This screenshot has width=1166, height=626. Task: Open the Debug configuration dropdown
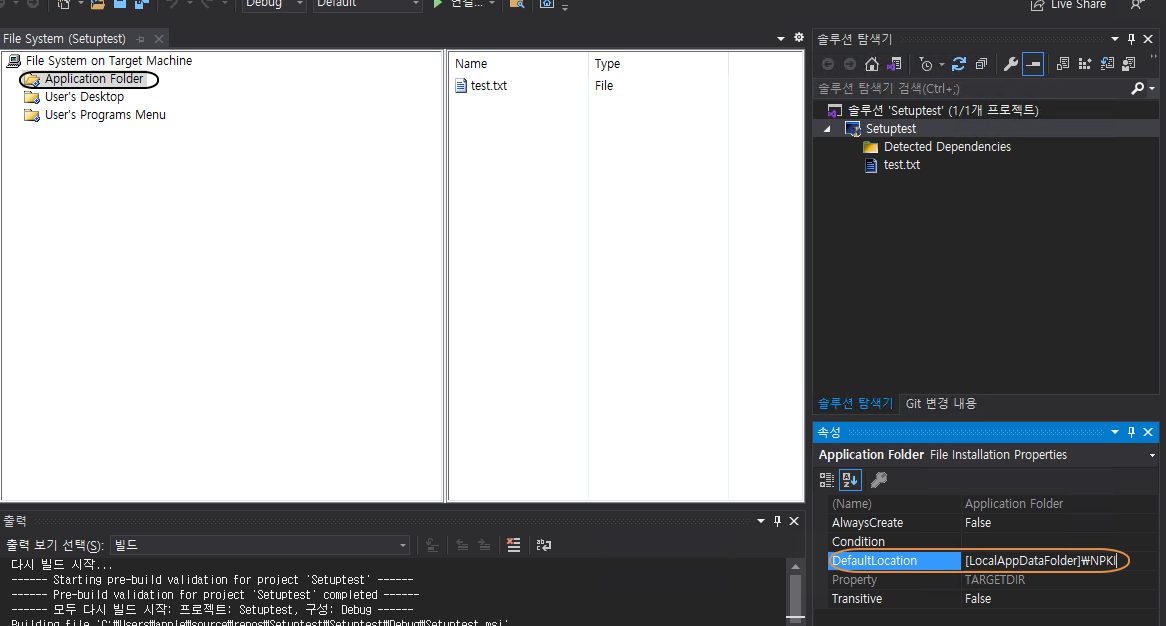(271, 4)
